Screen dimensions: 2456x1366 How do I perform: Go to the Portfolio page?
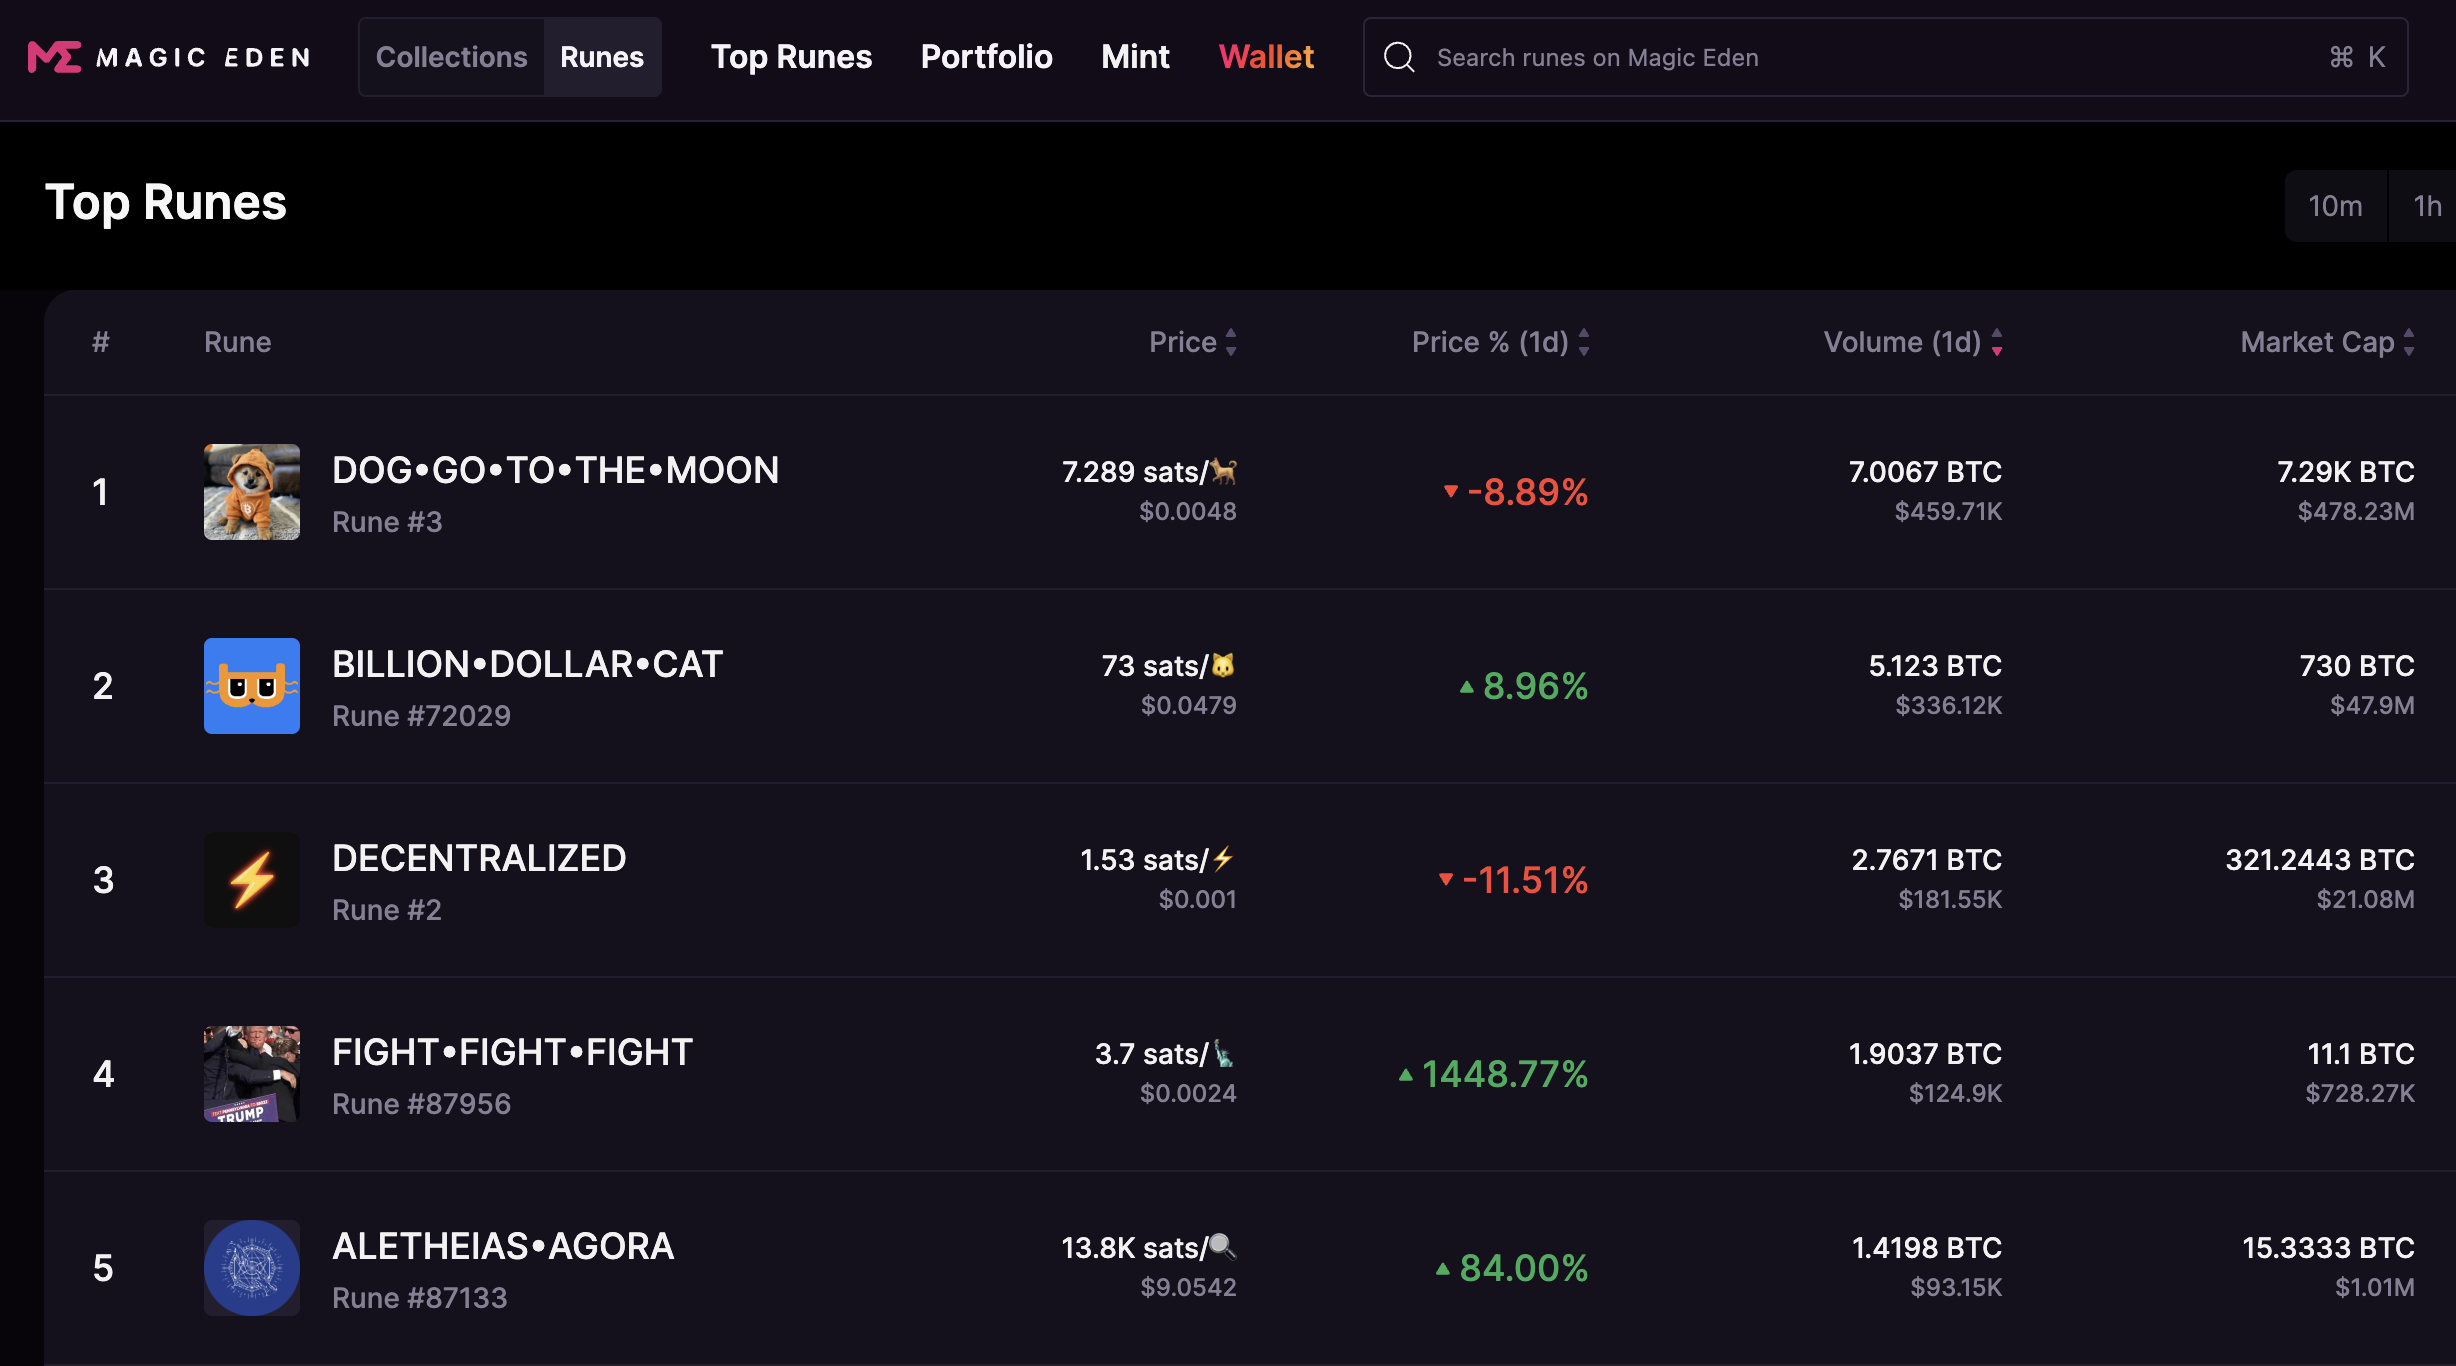tap(986, 57)
